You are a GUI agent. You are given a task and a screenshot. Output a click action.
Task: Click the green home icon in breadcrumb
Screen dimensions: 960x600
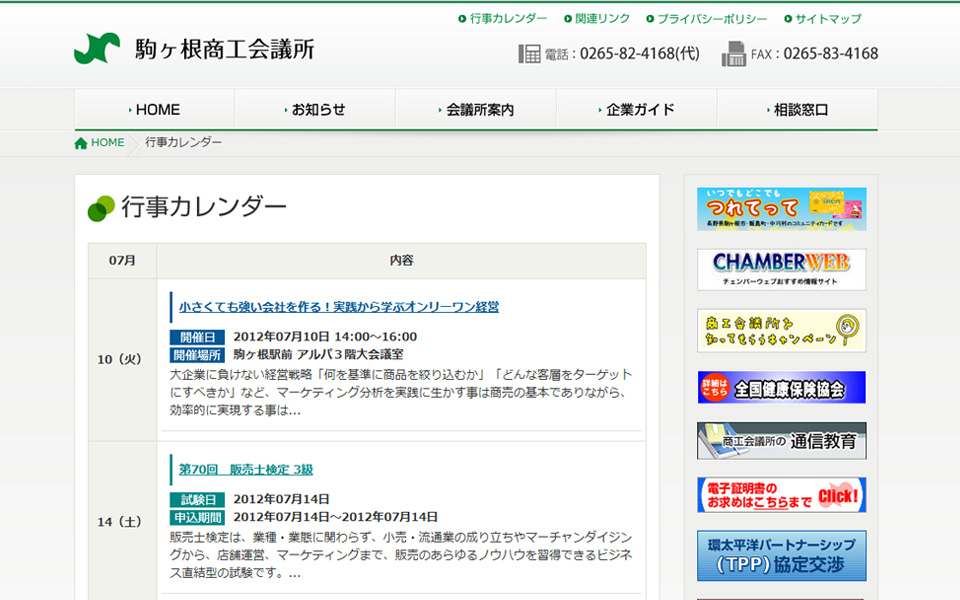coord(81,143)
